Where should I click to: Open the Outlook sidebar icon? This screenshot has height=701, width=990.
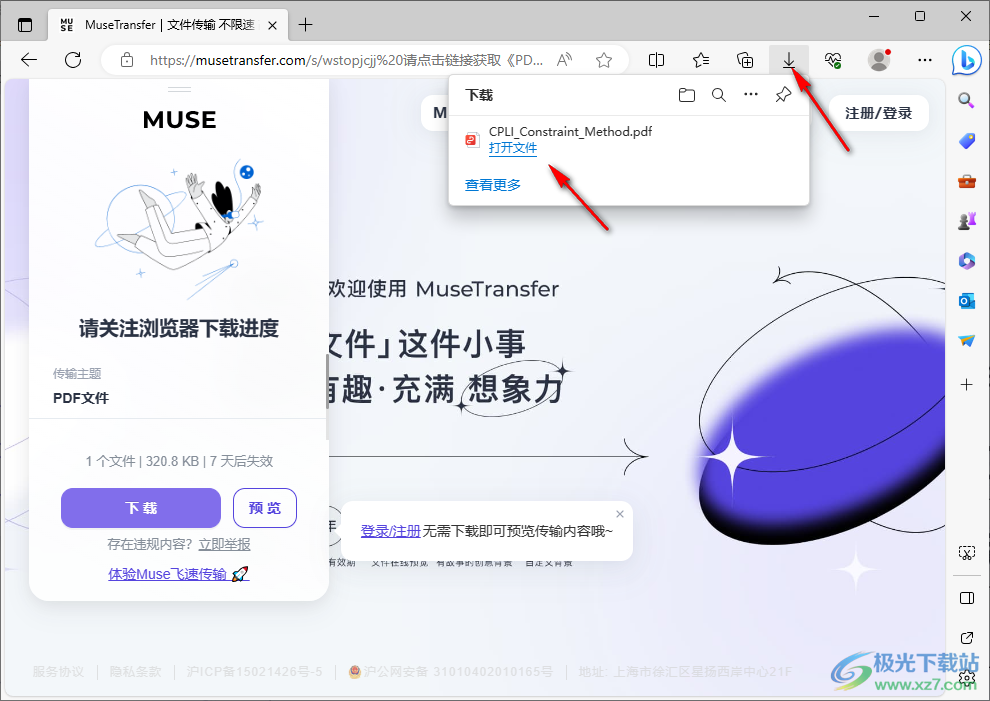[965, 300]
